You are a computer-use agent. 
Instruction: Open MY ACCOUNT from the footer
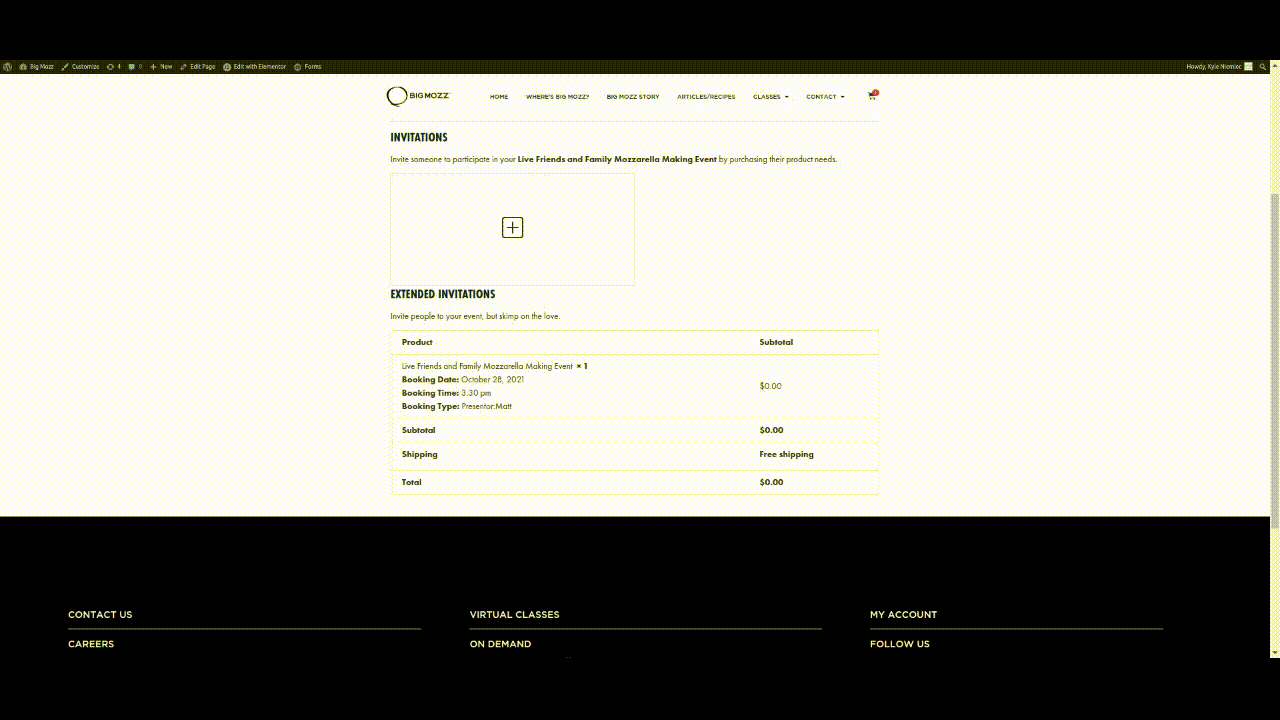point(903,614)
